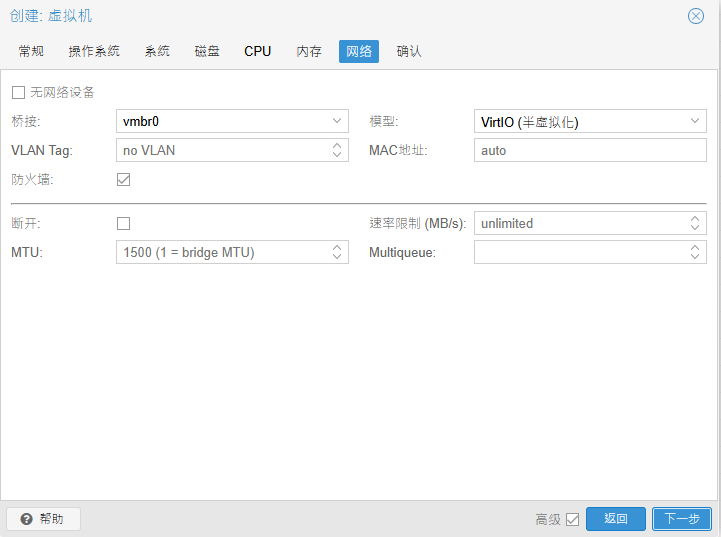Click the 速率限制 spinner arrows
Image resolution: width=721 pixels, height=537 pixels.
[x=696, y=223]
